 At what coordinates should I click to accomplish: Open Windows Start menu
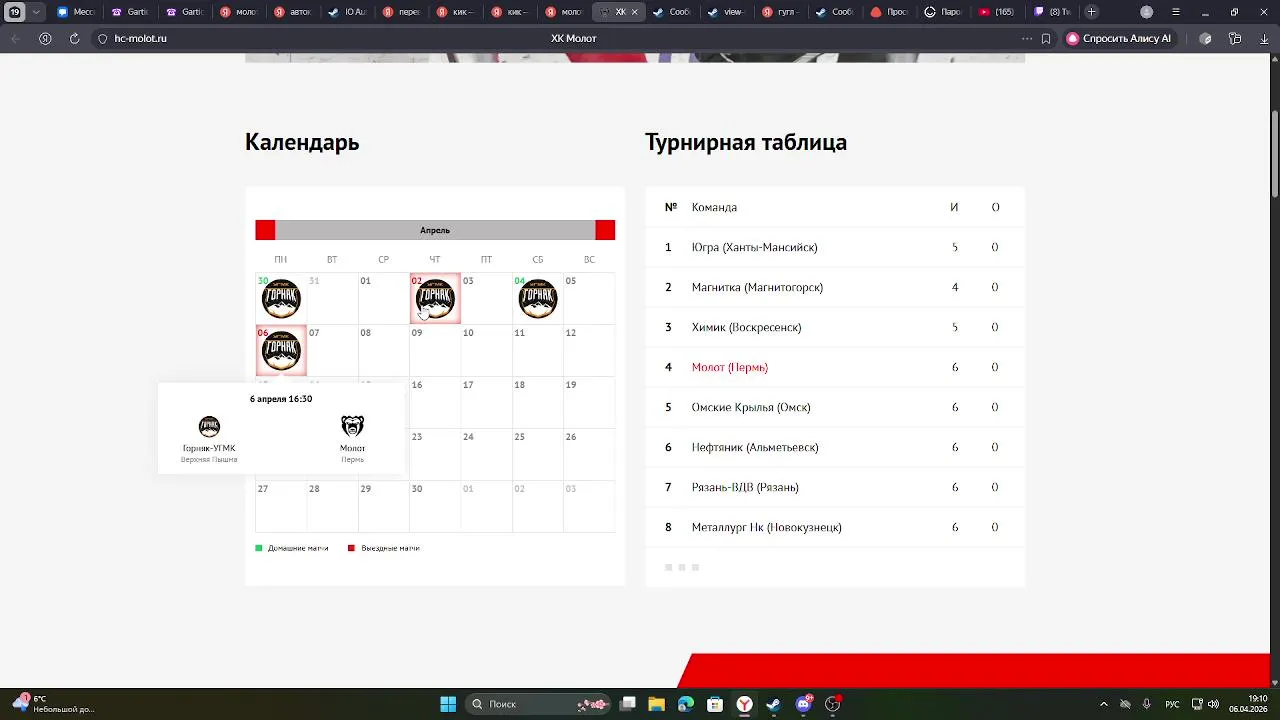coord(448,704)
